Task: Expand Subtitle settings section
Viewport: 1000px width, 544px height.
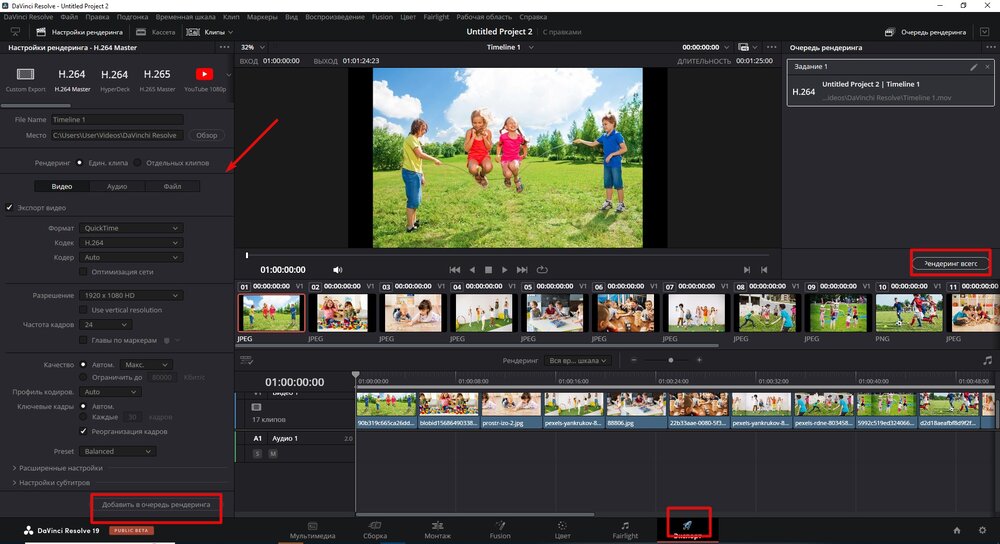Action: [x=51, y=483]
